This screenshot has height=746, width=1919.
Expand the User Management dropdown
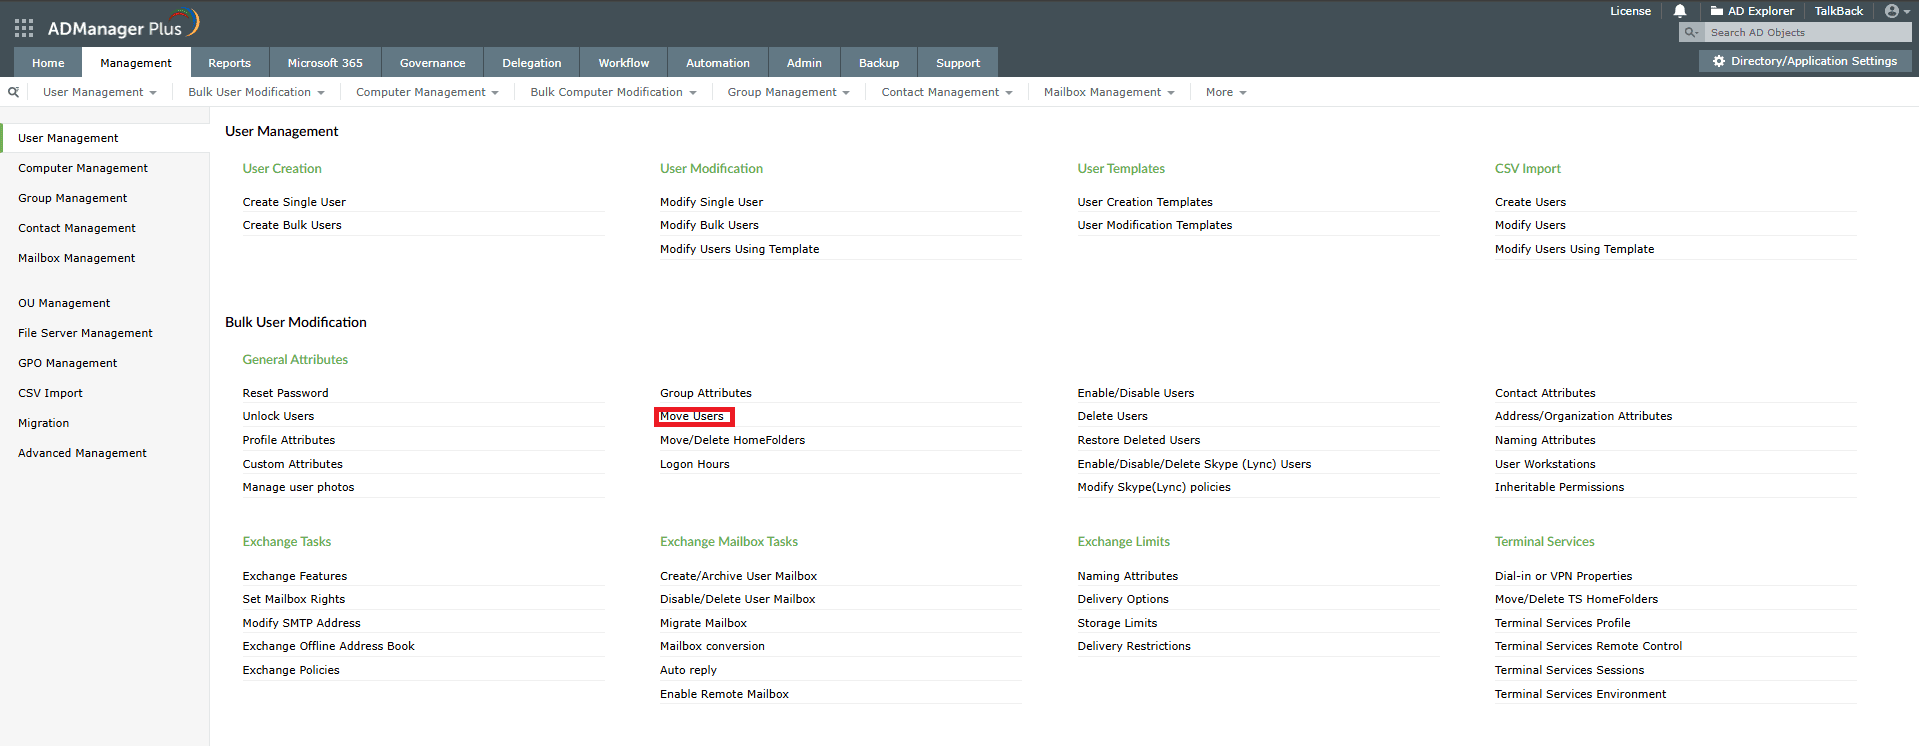pos(99,92)
